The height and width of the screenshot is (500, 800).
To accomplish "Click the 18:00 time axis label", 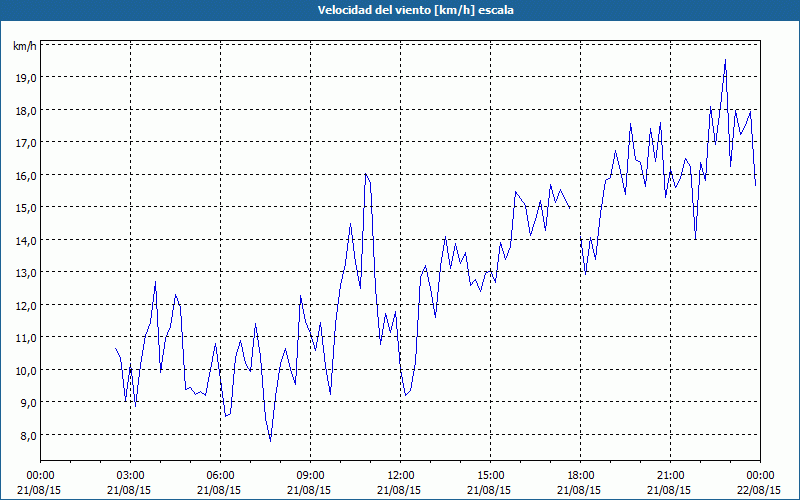I will (580, 476).
